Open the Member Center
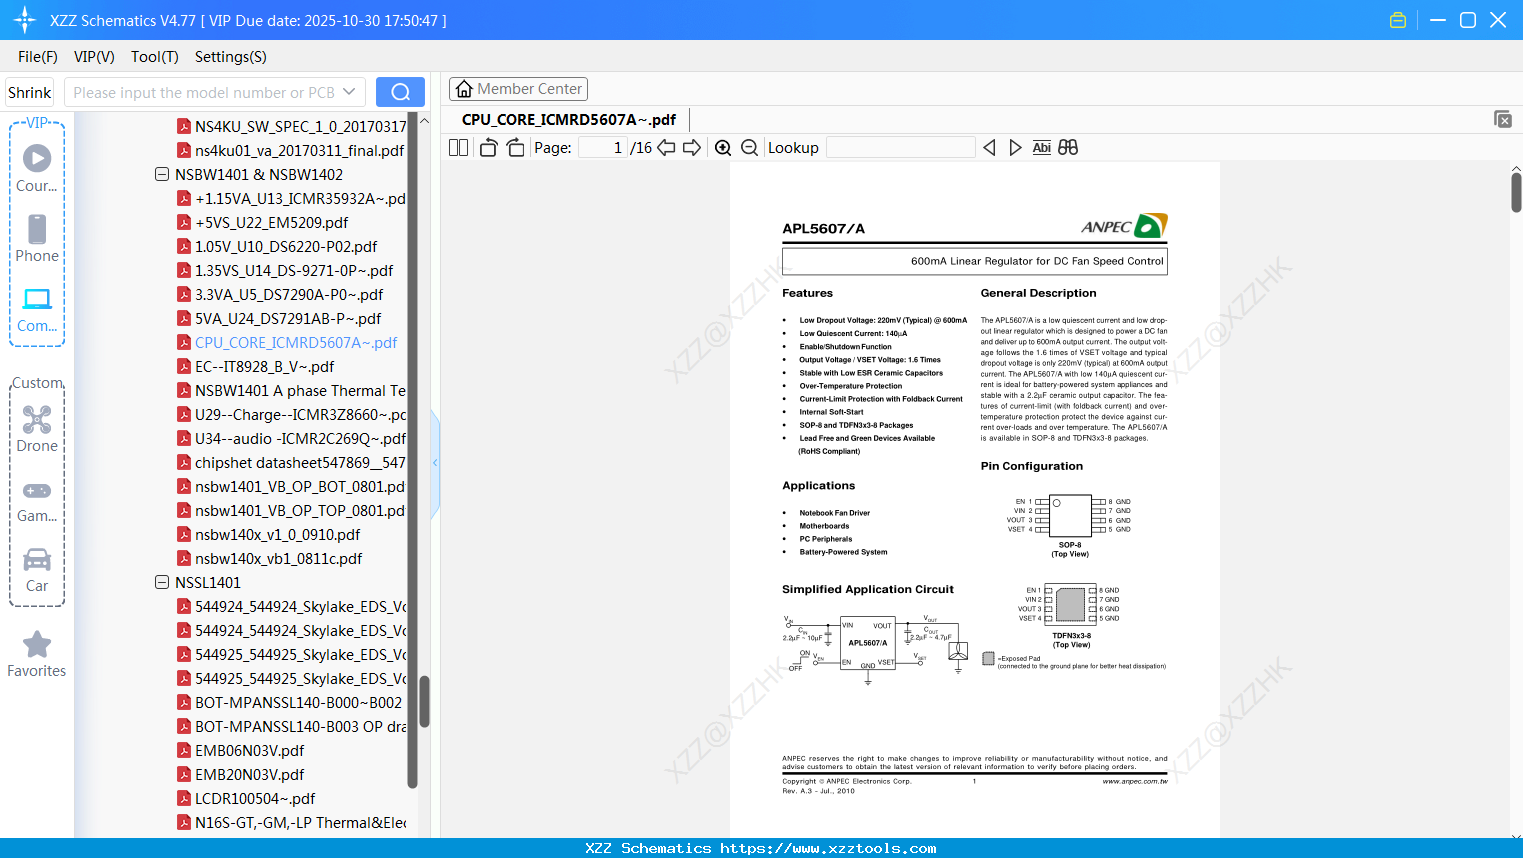The width and height of the screenshot is (1523, 858). pos(518,89)
